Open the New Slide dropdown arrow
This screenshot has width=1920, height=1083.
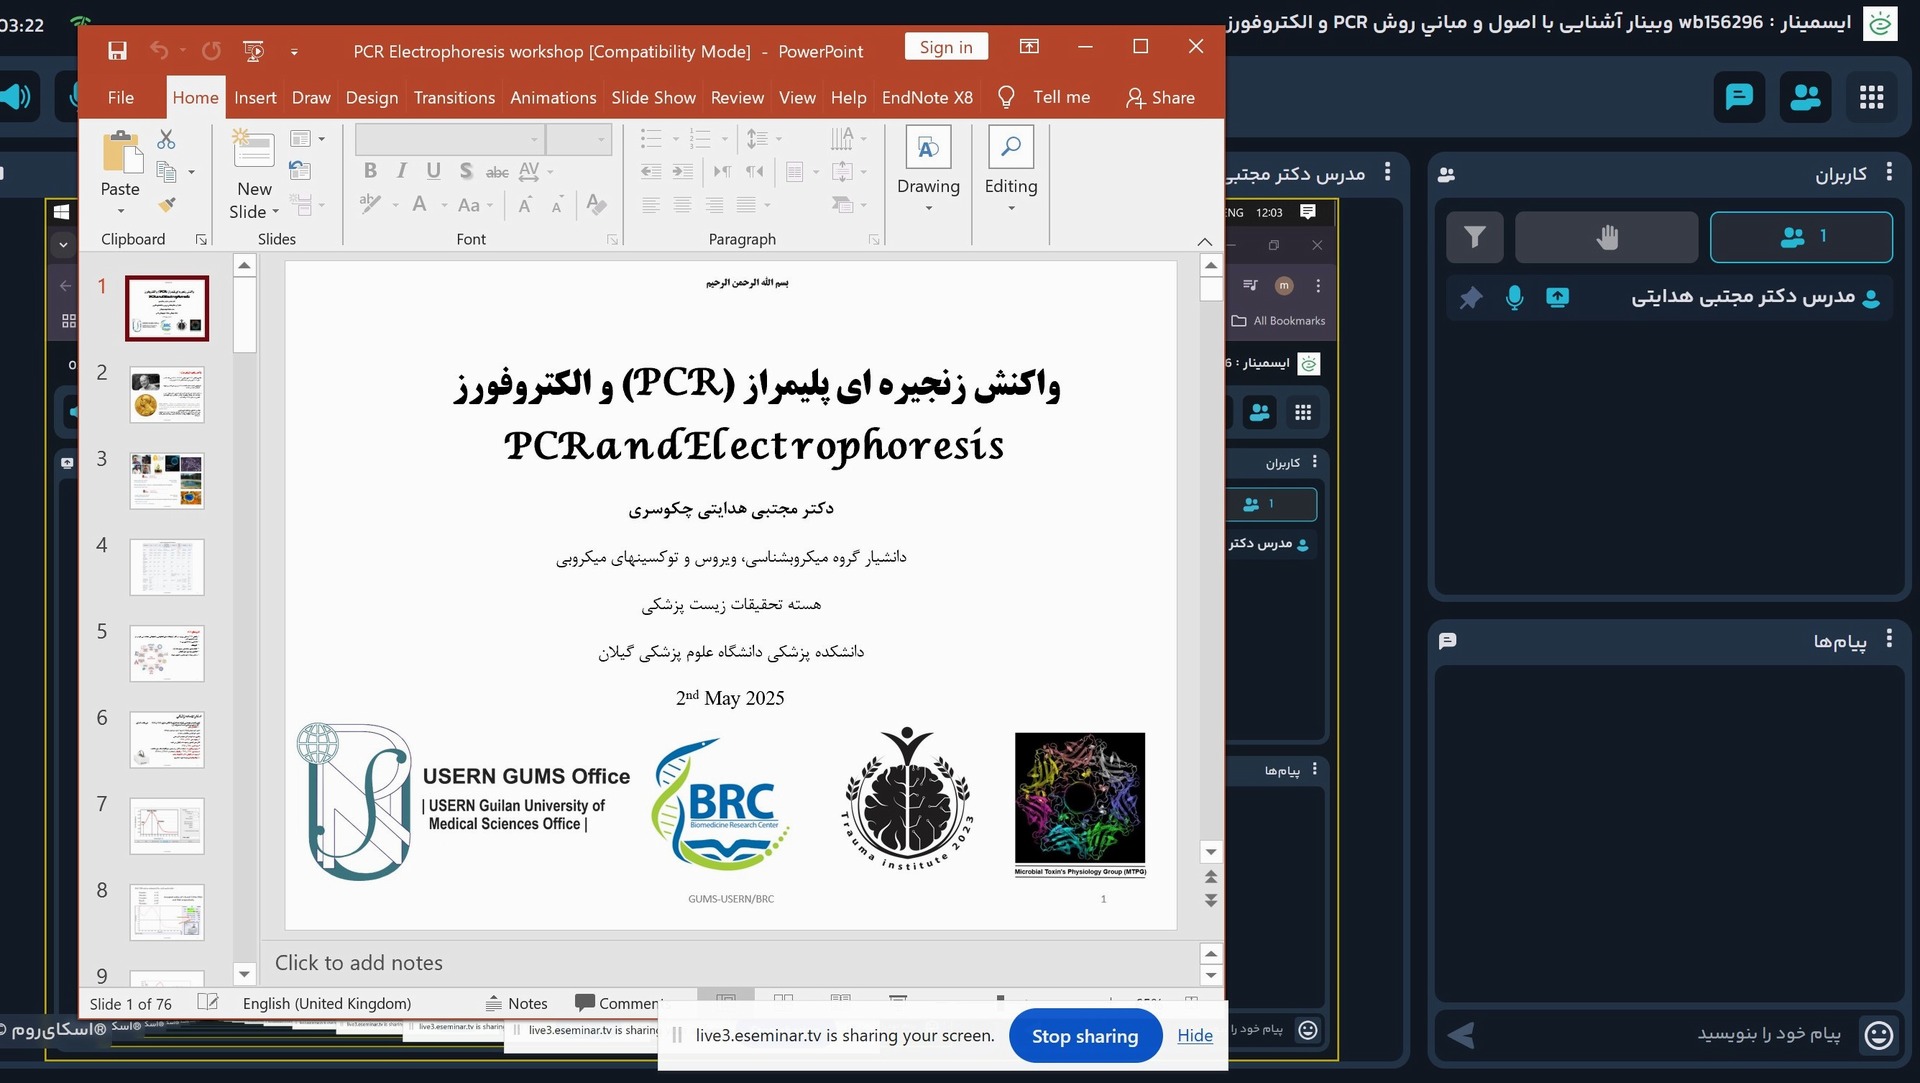[275, 212]
